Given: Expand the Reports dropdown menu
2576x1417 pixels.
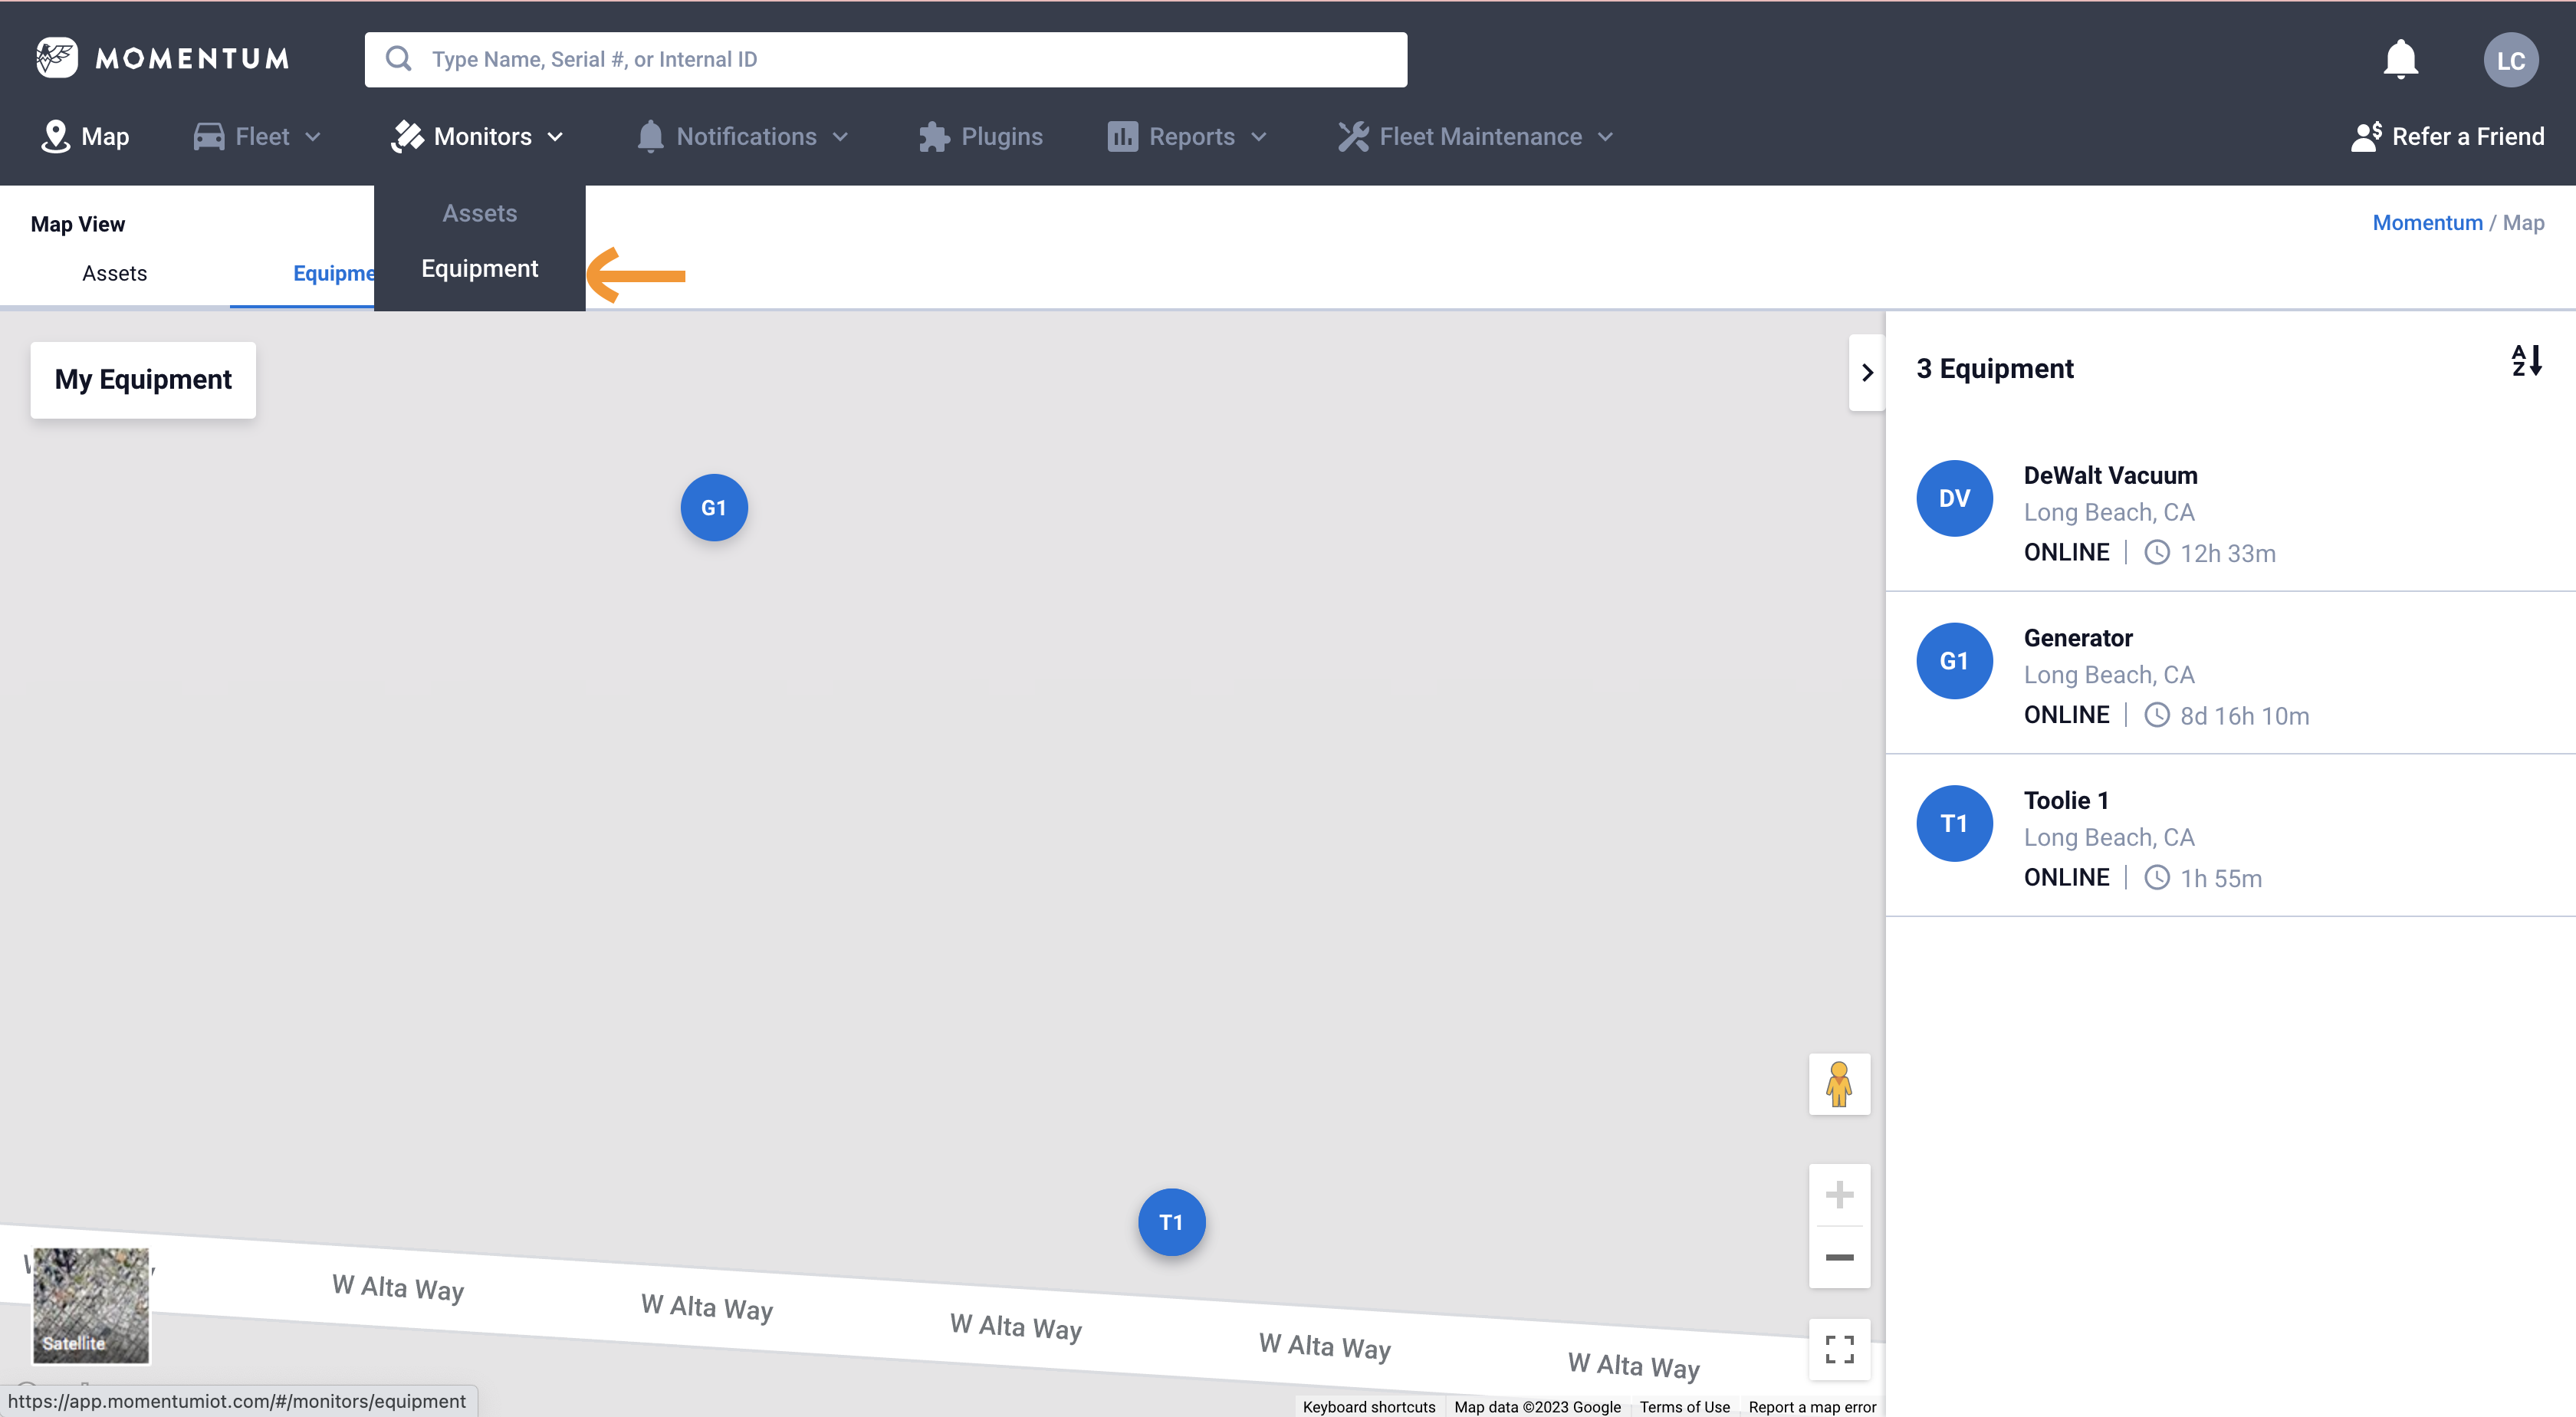Looking at the screenshot, I should point(1188,137).
